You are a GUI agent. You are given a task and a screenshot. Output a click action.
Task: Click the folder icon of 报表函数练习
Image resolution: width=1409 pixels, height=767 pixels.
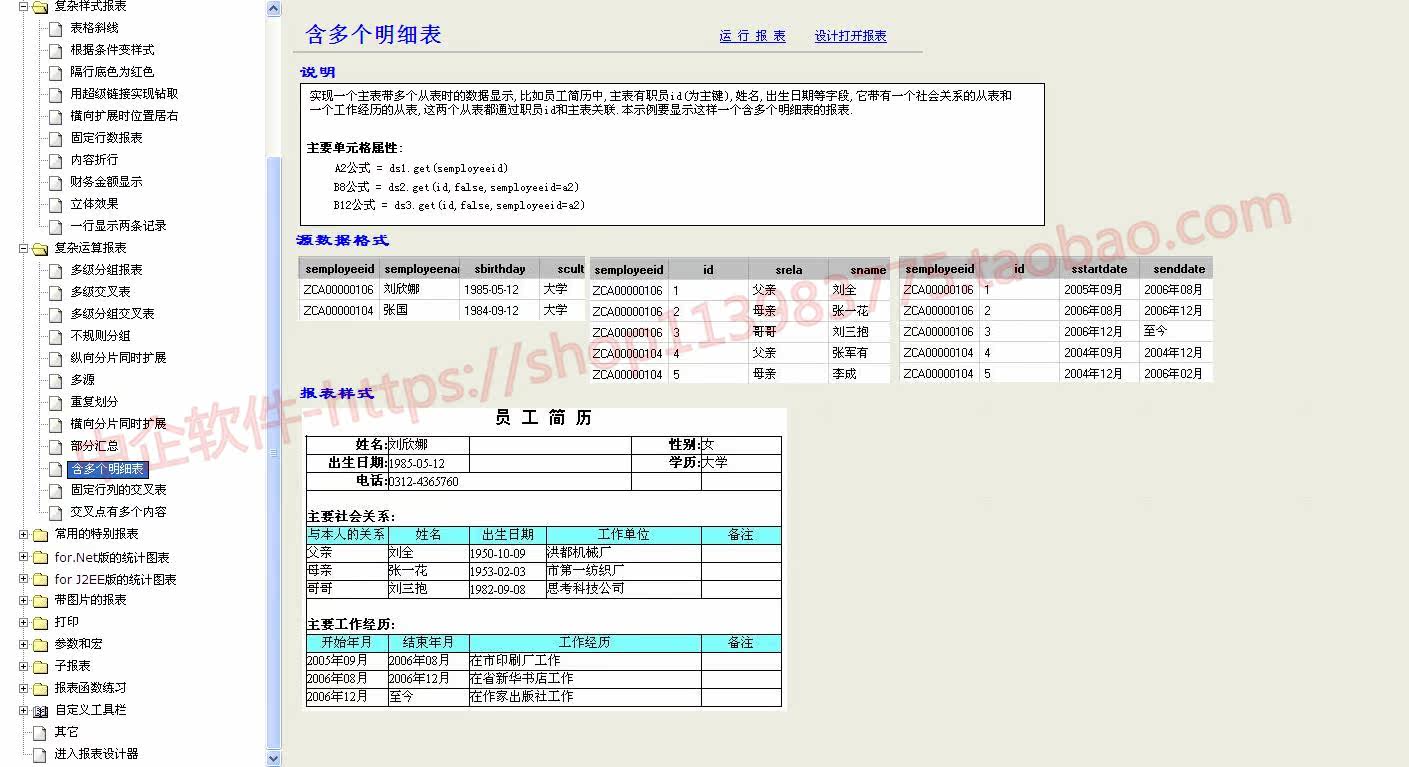(41, 688)
